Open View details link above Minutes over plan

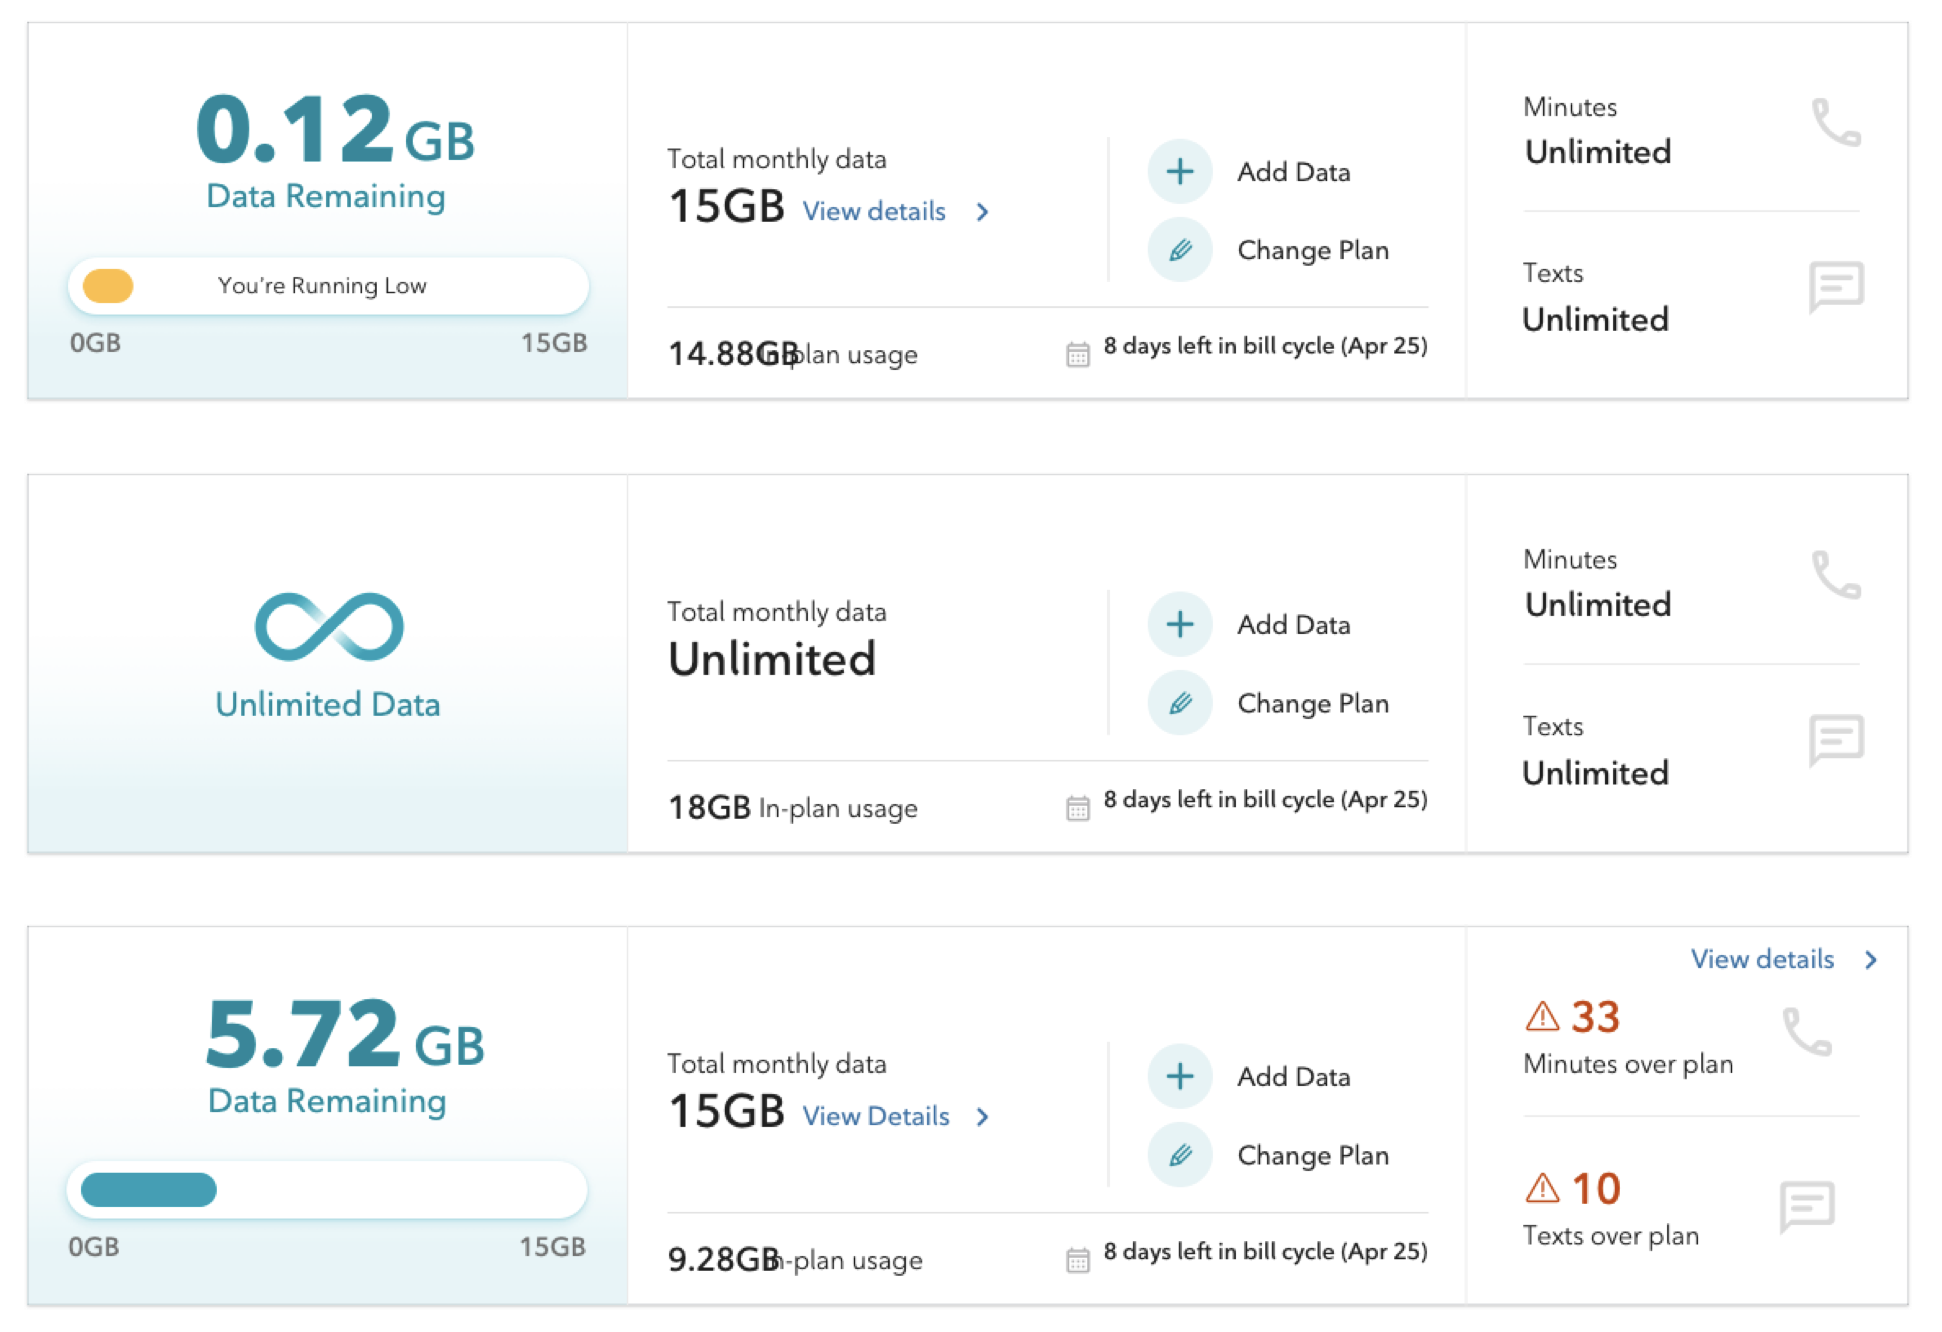[1762, 960]
